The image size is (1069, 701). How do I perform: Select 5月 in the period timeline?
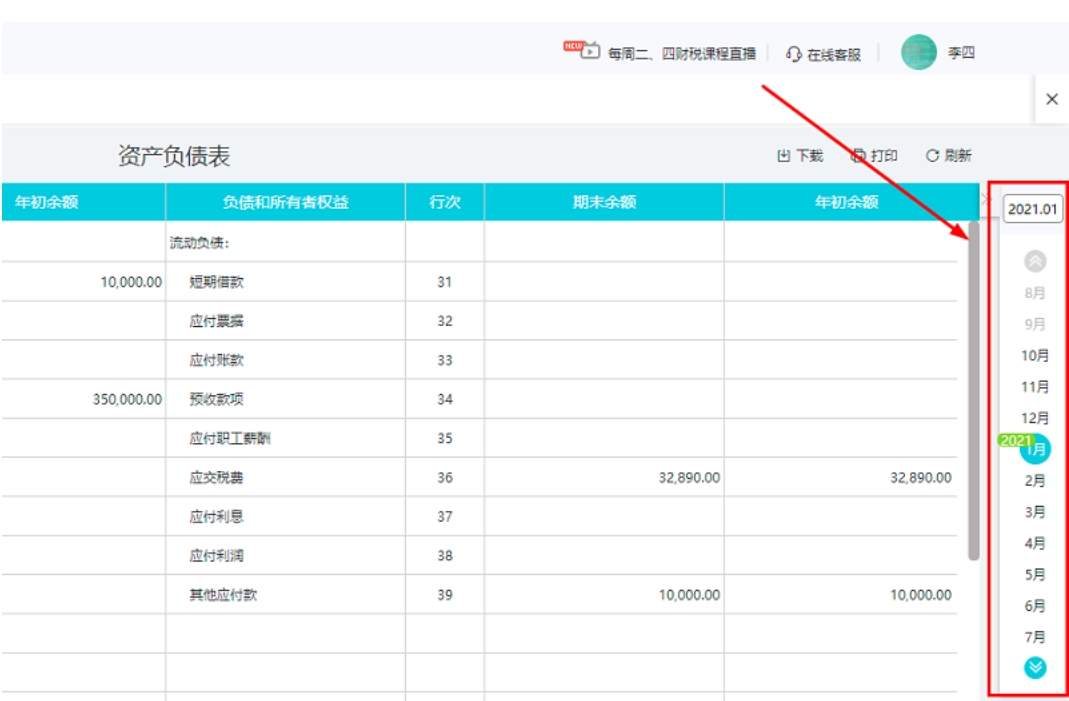1035,575
